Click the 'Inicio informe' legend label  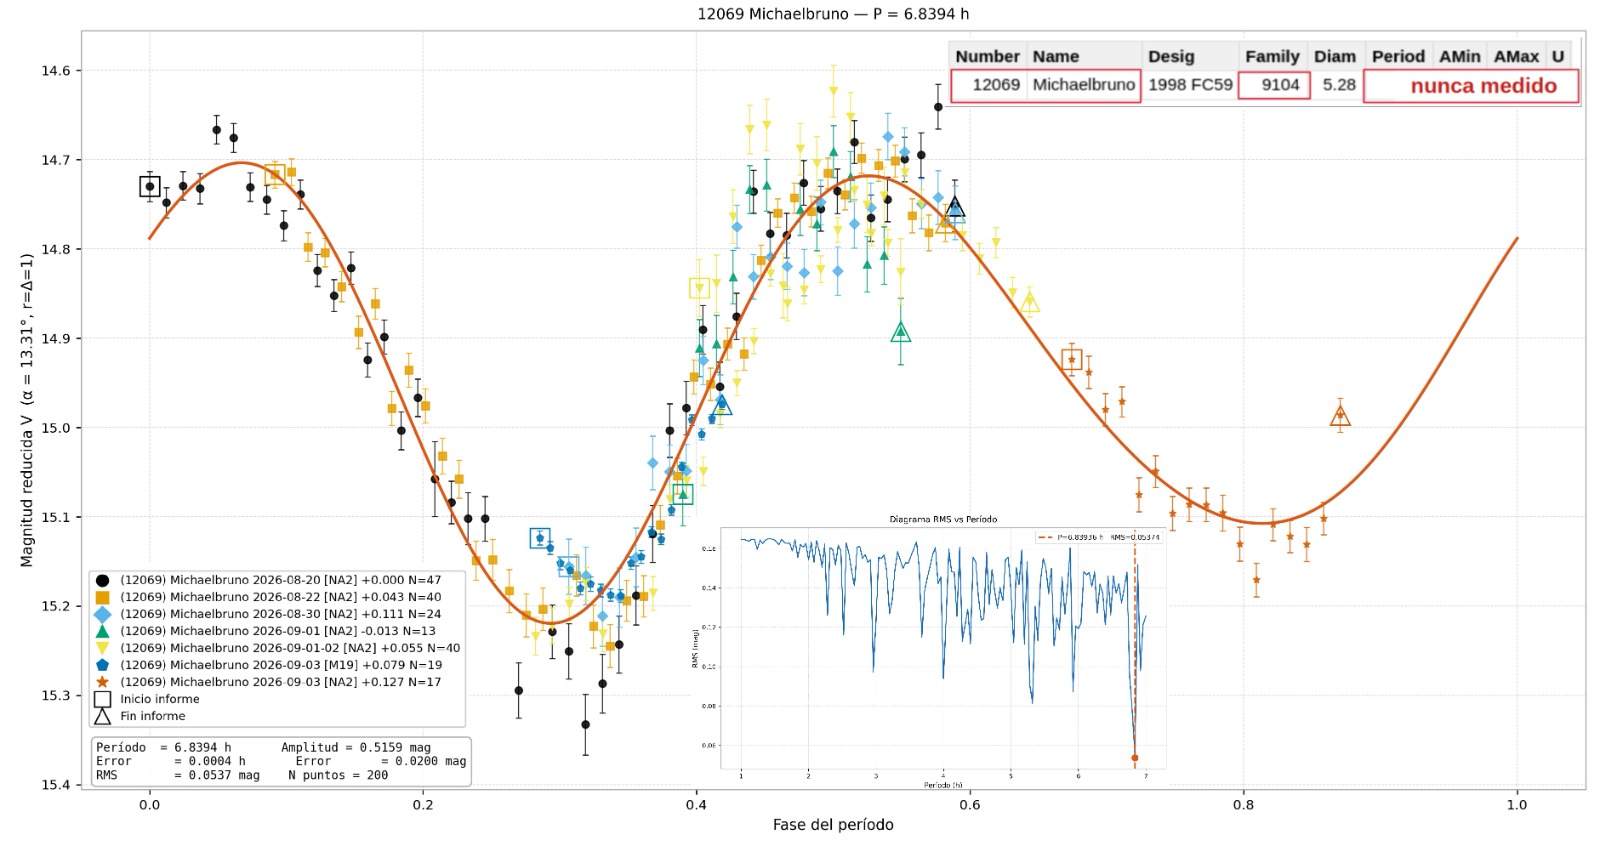click(160, 699)
